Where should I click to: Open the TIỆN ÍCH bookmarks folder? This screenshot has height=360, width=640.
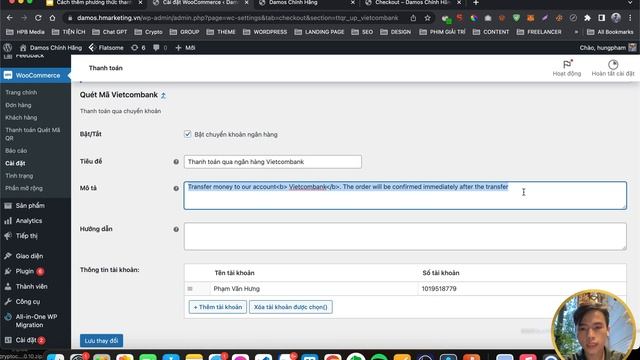coord(69,32)
